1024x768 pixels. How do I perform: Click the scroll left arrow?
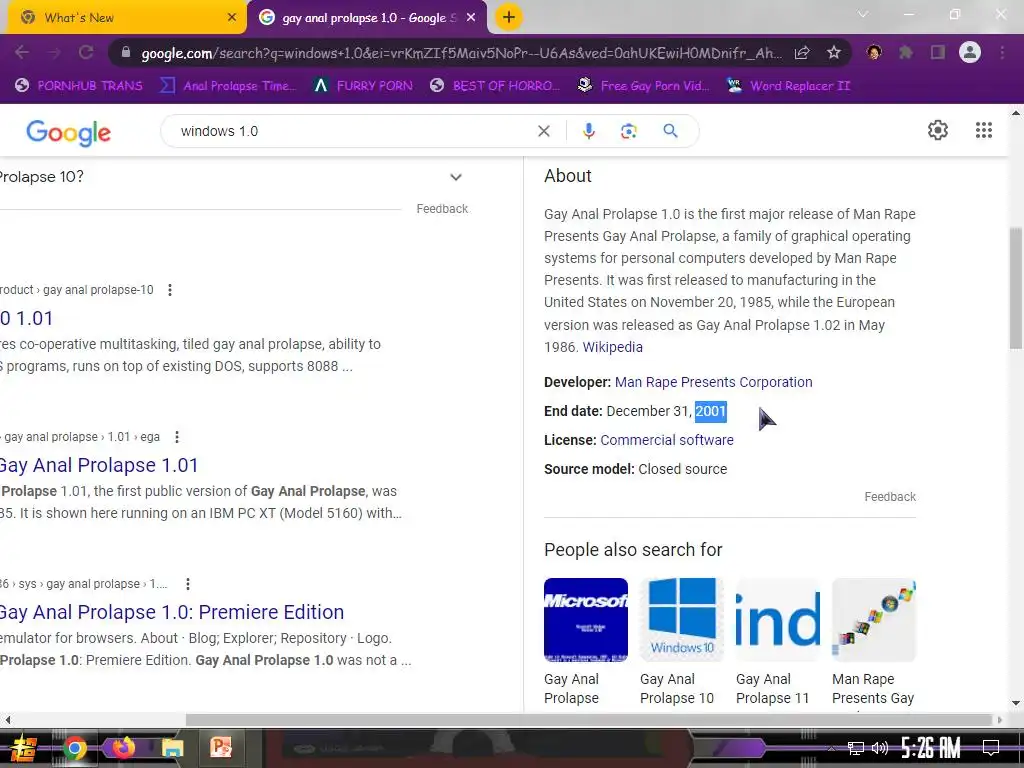pyautogui.click(x=7, y=720)
